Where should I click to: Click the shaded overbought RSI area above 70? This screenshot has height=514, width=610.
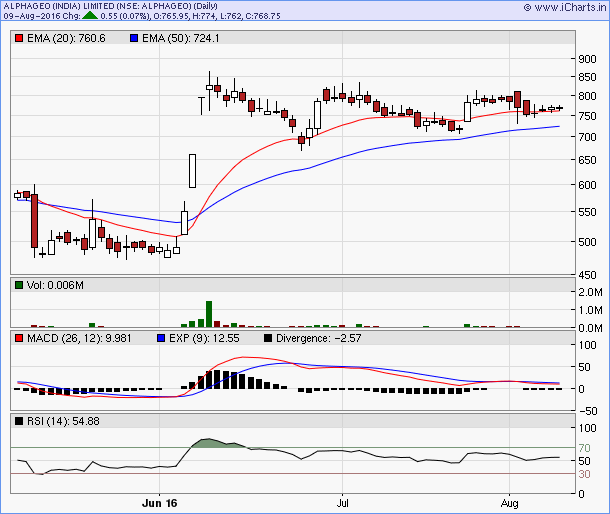pyautogui.click(x=217, y=443)
